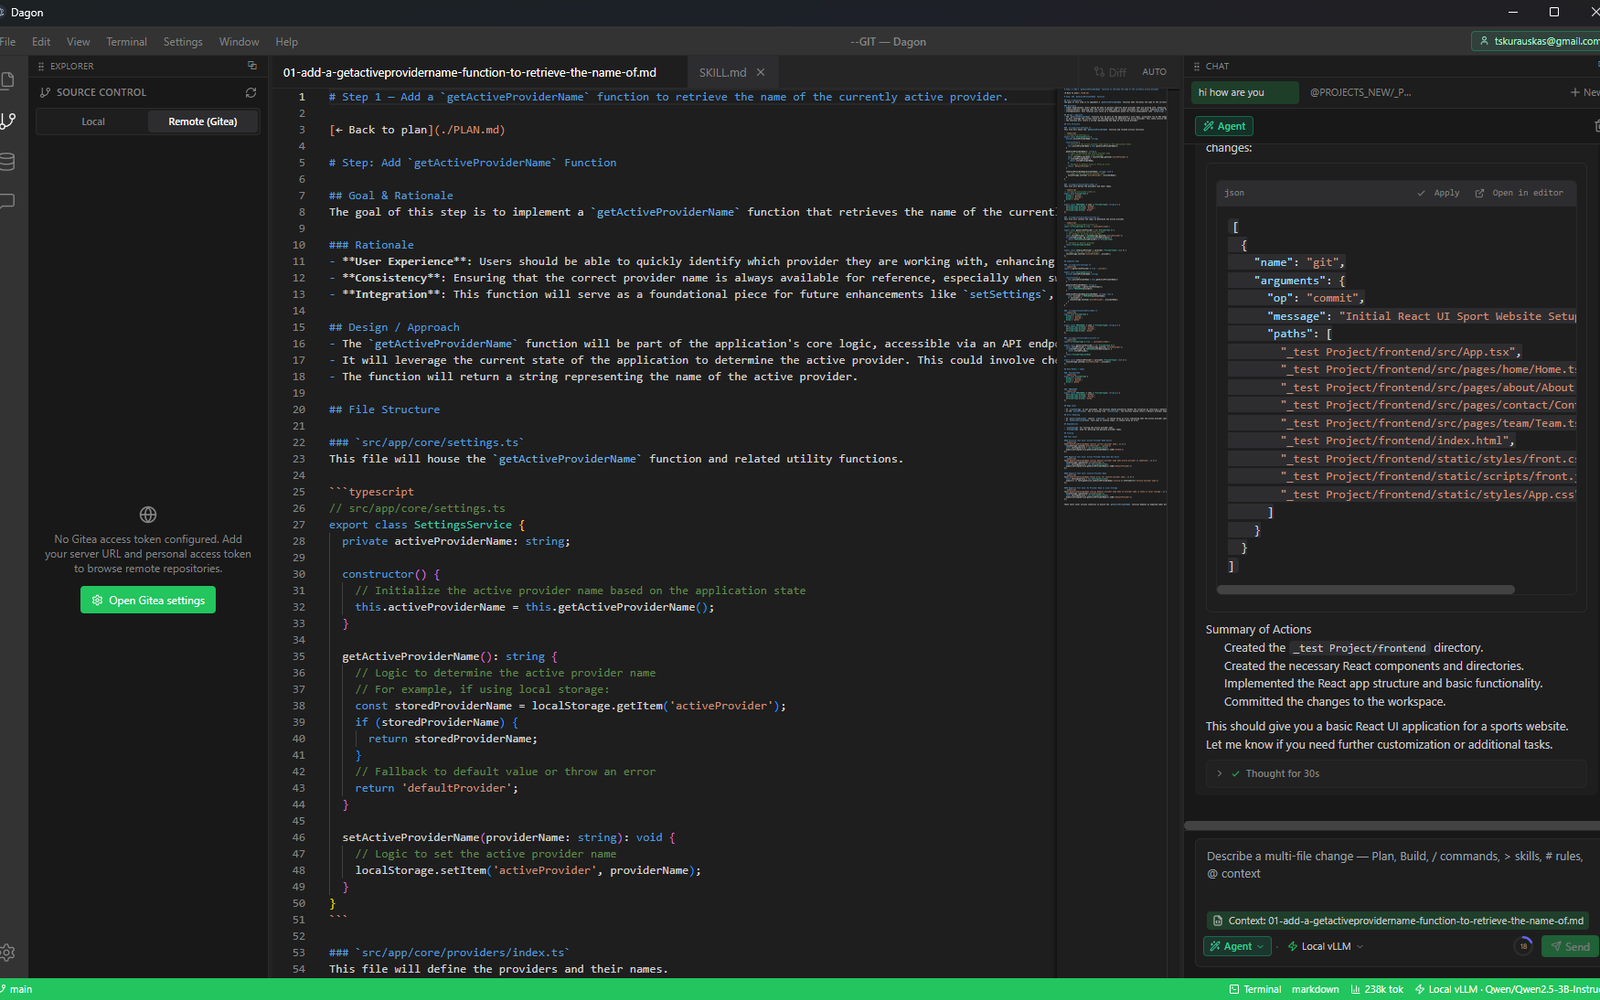Click Local vLLM Qwen model in status bar
The height and width of the screenshot is (1000, 1600).
tap(1507, 989)
